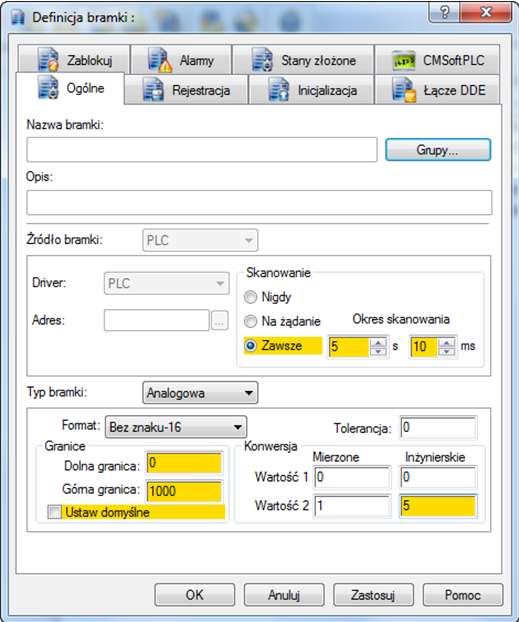Expand the Format Bez znaku-16 dropdown

[176, 427]
